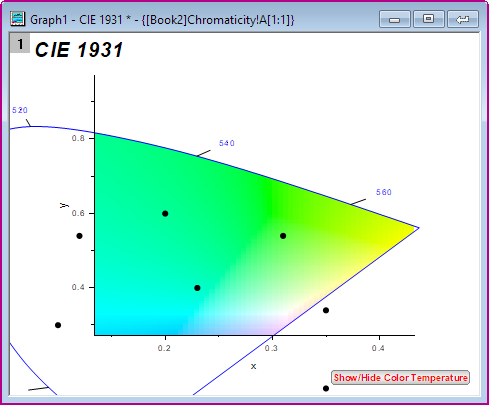Click the 0.4 tick label on y axis
The width and height of the screenshot is (489, 405).
(78, 287)
